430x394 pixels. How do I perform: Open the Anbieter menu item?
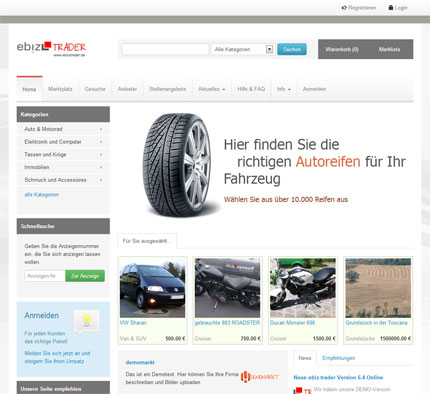pos(127,89)
